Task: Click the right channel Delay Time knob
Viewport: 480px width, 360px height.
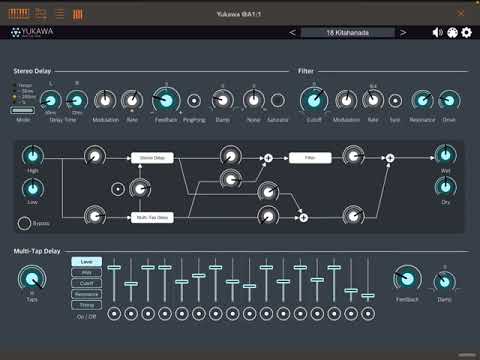Action: click(x=77, y=101)
